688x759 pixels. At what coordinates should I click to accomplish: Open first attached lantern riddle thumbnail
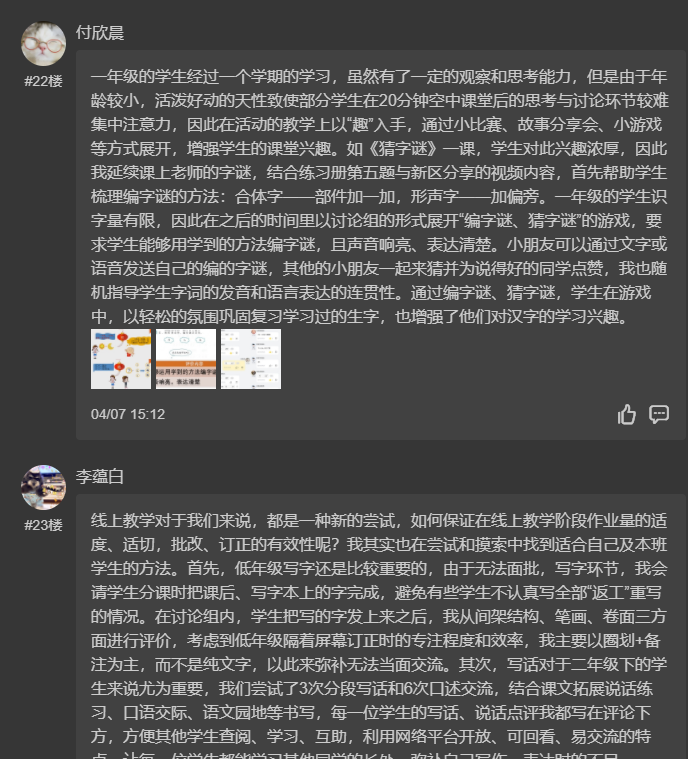pos(121,359)
